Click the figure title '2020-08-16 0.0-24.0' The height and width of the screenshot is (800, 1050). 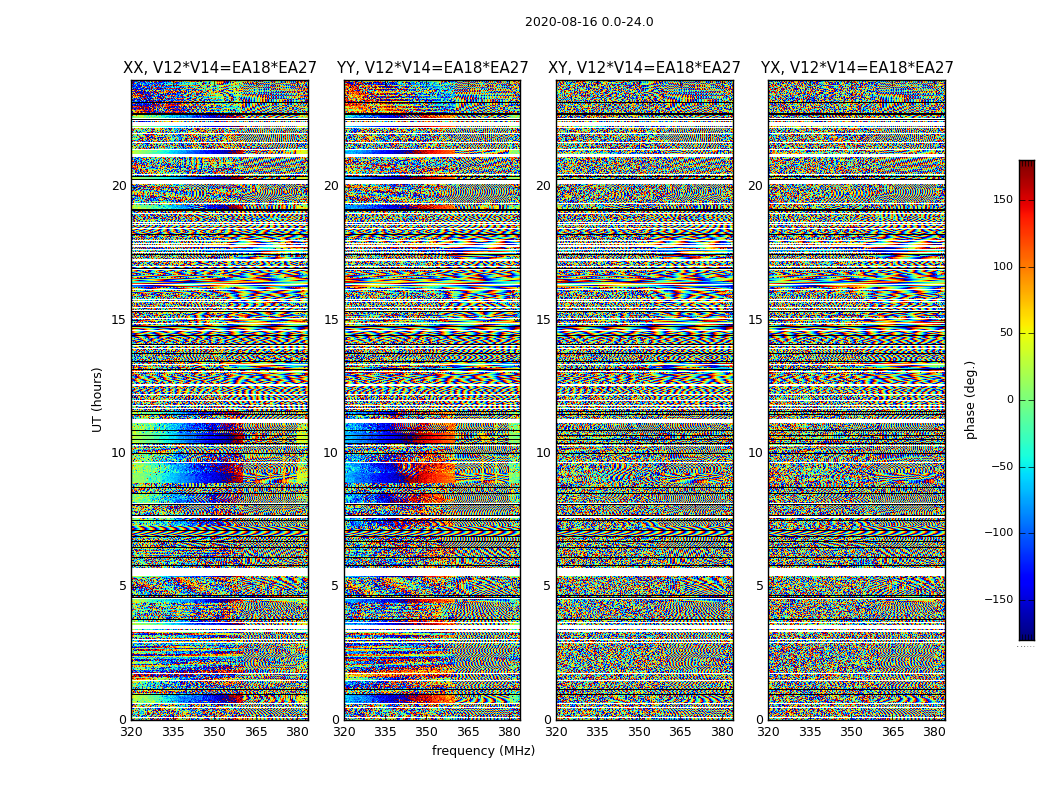point(589,21)
